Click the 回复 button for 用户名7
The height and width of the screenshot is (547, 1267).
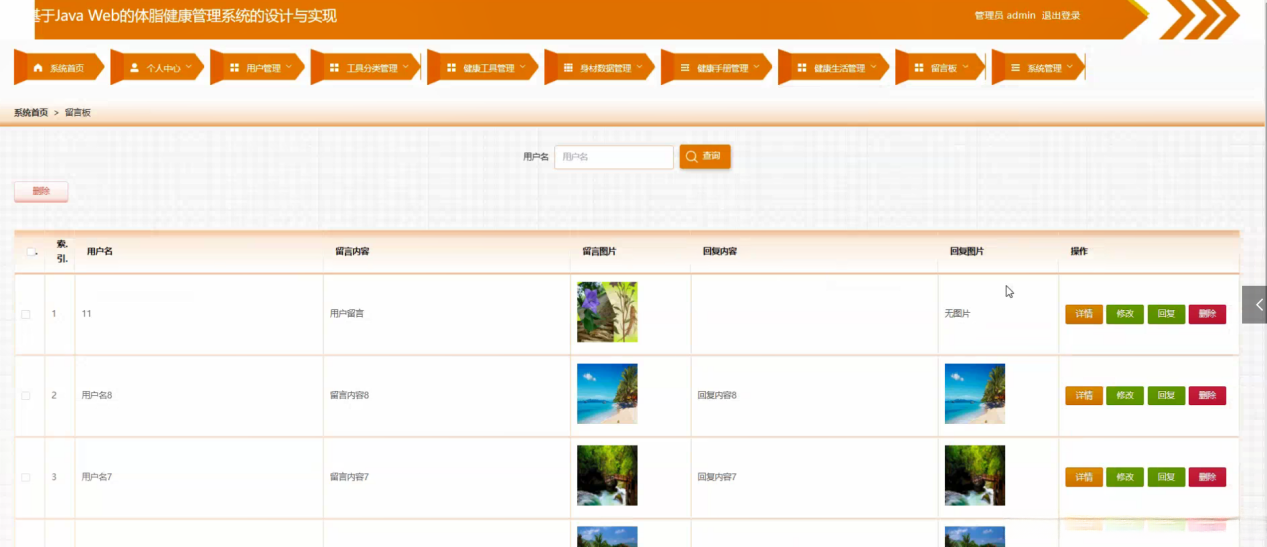(1166, 478)
